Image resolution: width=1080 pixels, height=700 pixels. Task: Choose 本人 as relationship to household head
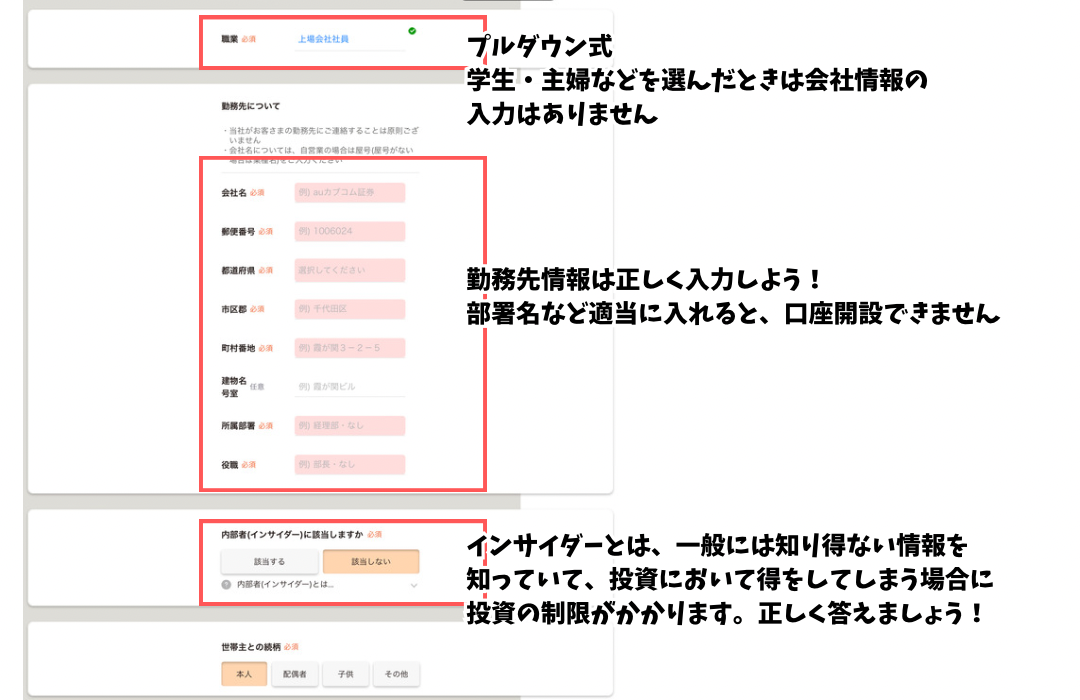click(244, 675)
